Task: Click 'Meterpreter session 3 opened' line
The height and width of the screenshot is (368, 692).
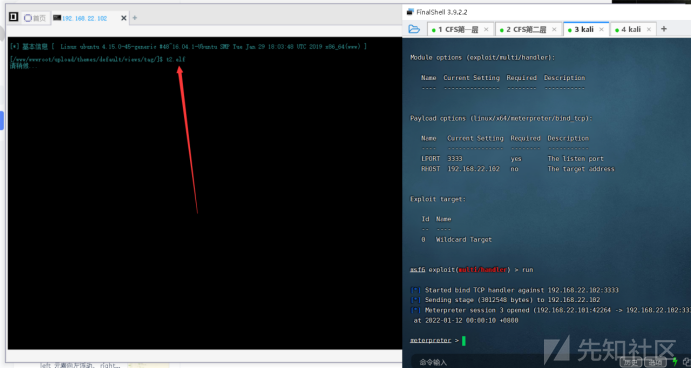Action: coord(551,310)
